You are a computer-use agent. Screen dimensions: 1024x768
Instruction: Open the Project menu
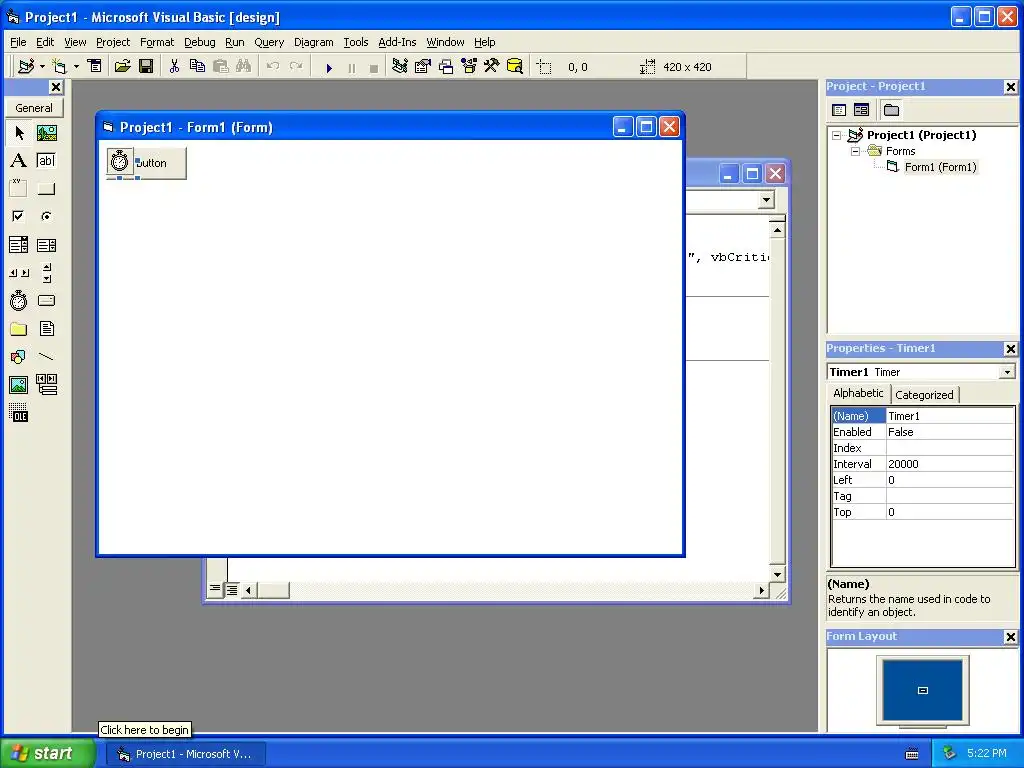tap(113, 42)
